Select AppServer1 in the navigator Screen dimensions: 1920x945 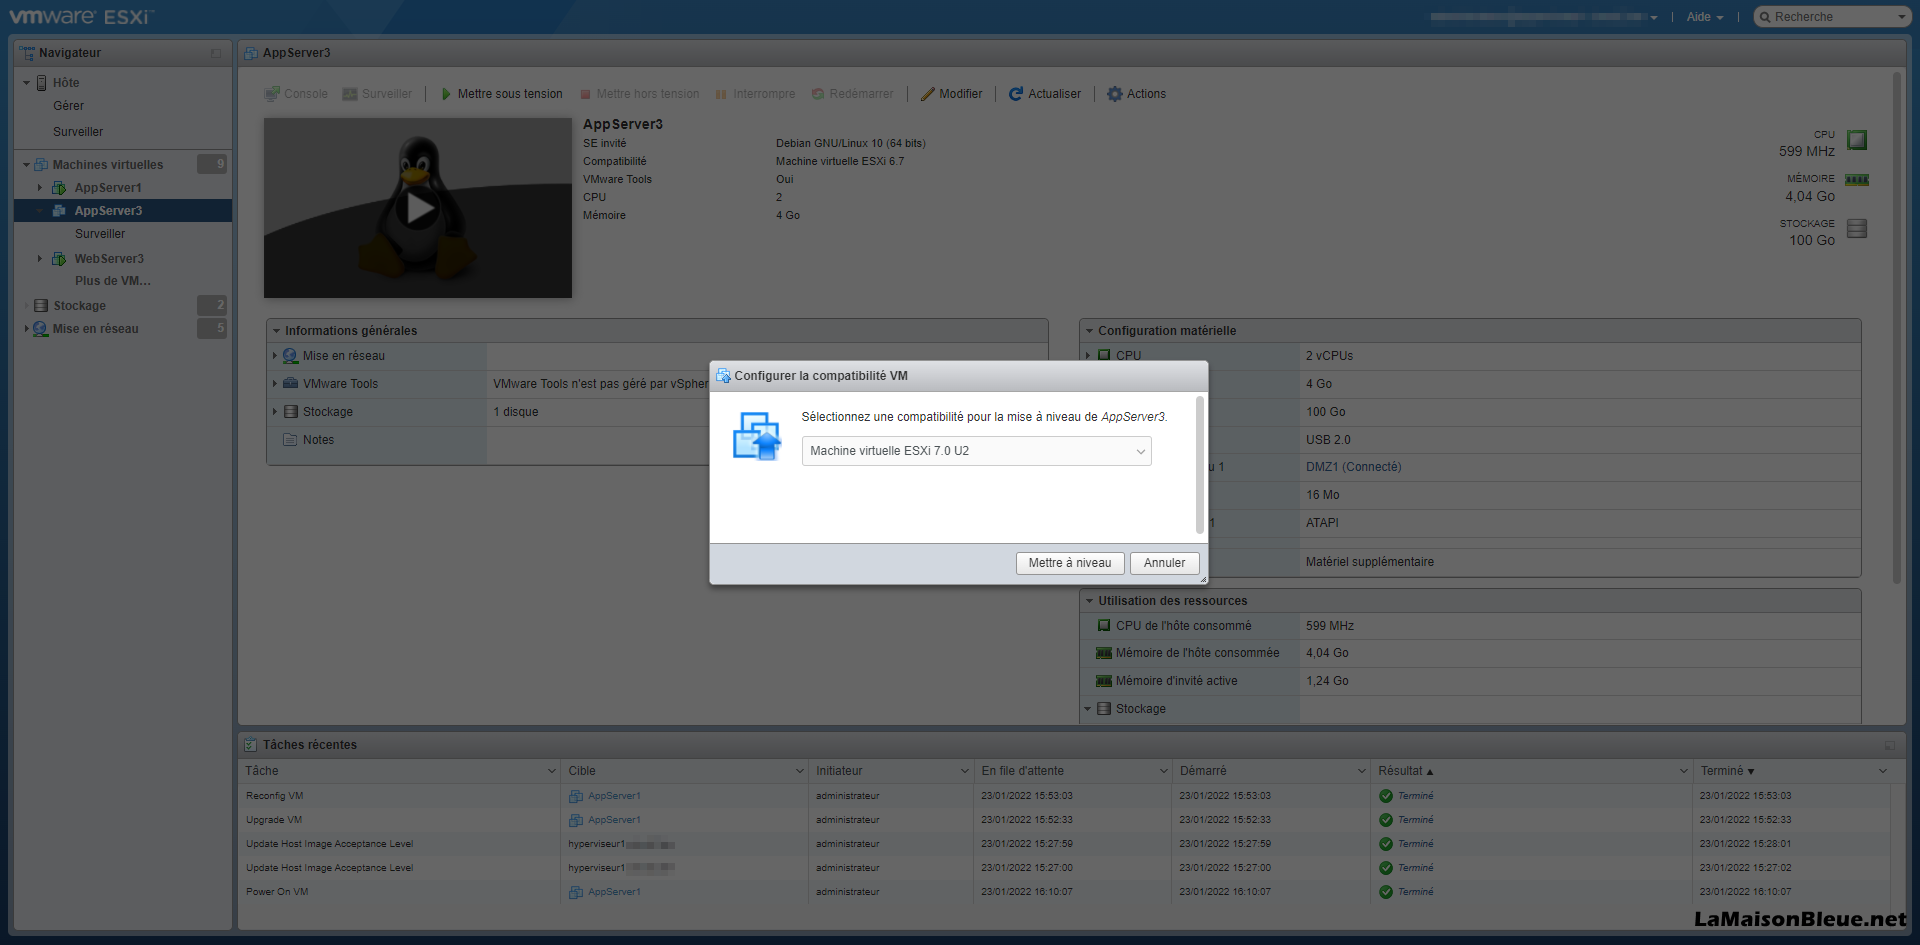coord(108,188)
